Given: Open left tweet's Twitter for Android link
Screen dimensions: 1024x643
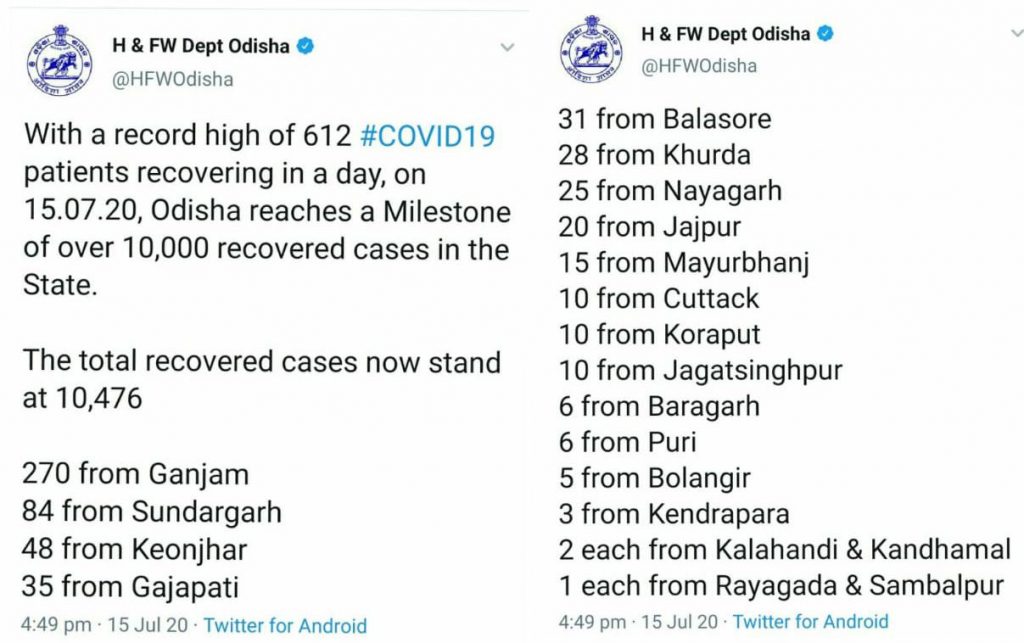Looking at the screenshot, I should tap(285, 625).
